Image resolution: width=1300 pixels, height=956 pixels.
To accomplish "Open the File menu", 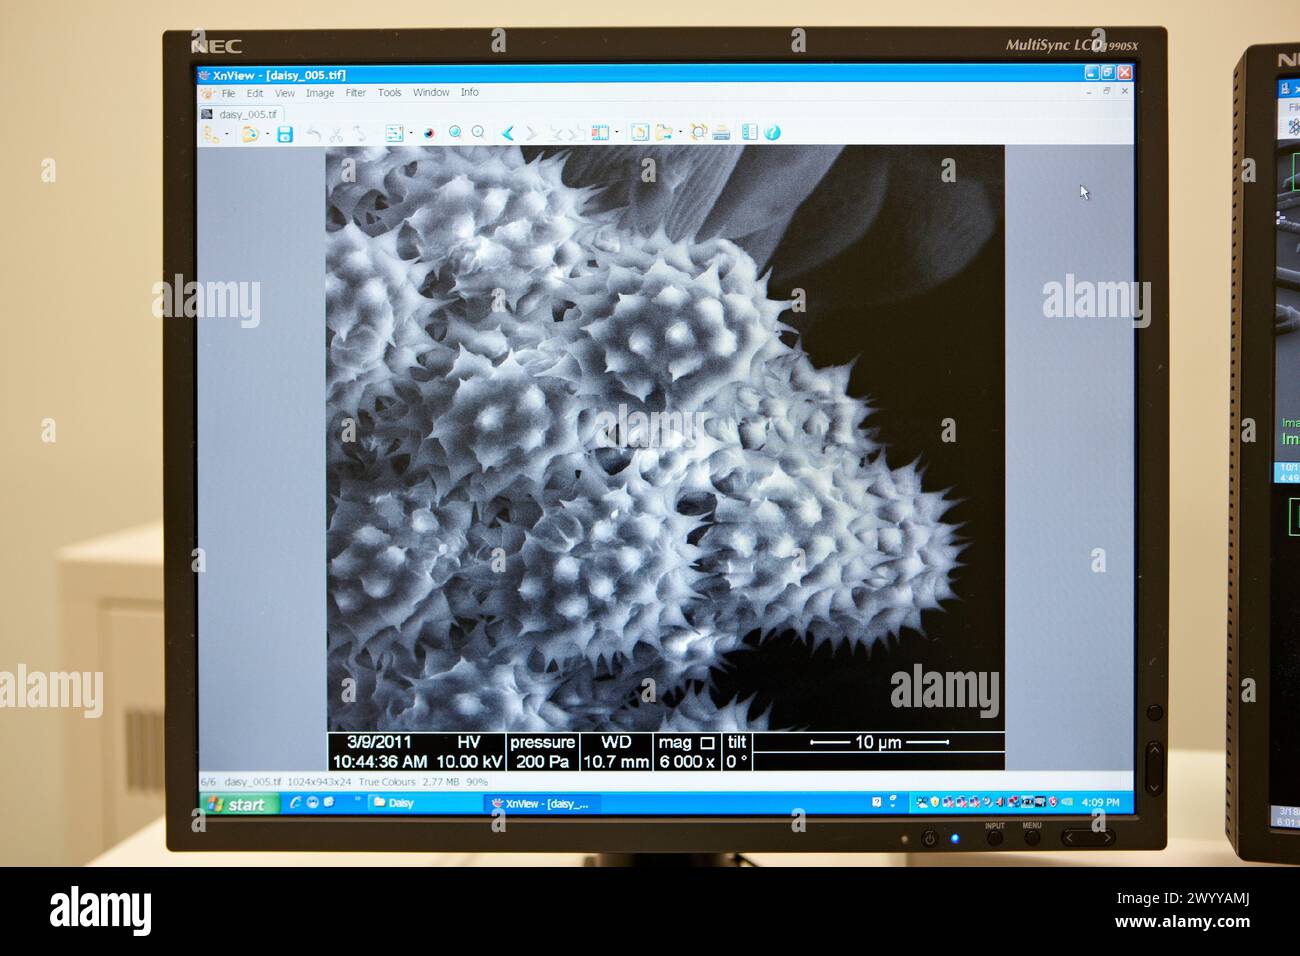I will (228, 93).
